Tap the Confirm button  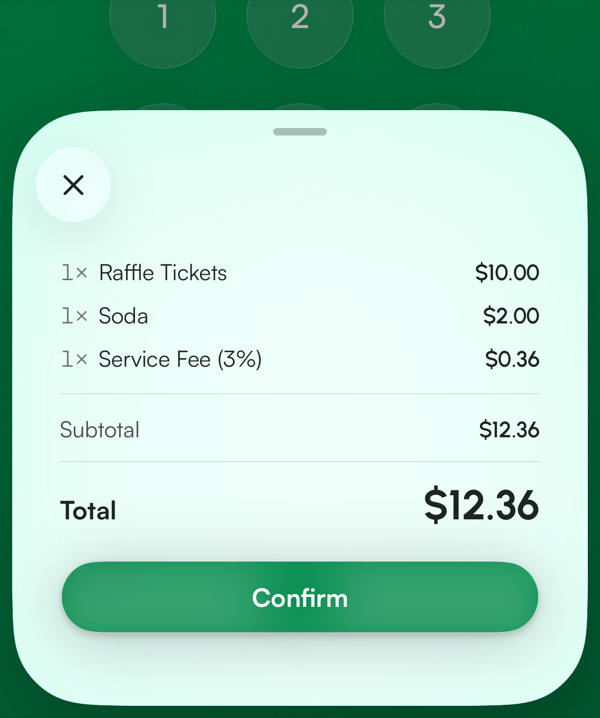coord(300,597)
